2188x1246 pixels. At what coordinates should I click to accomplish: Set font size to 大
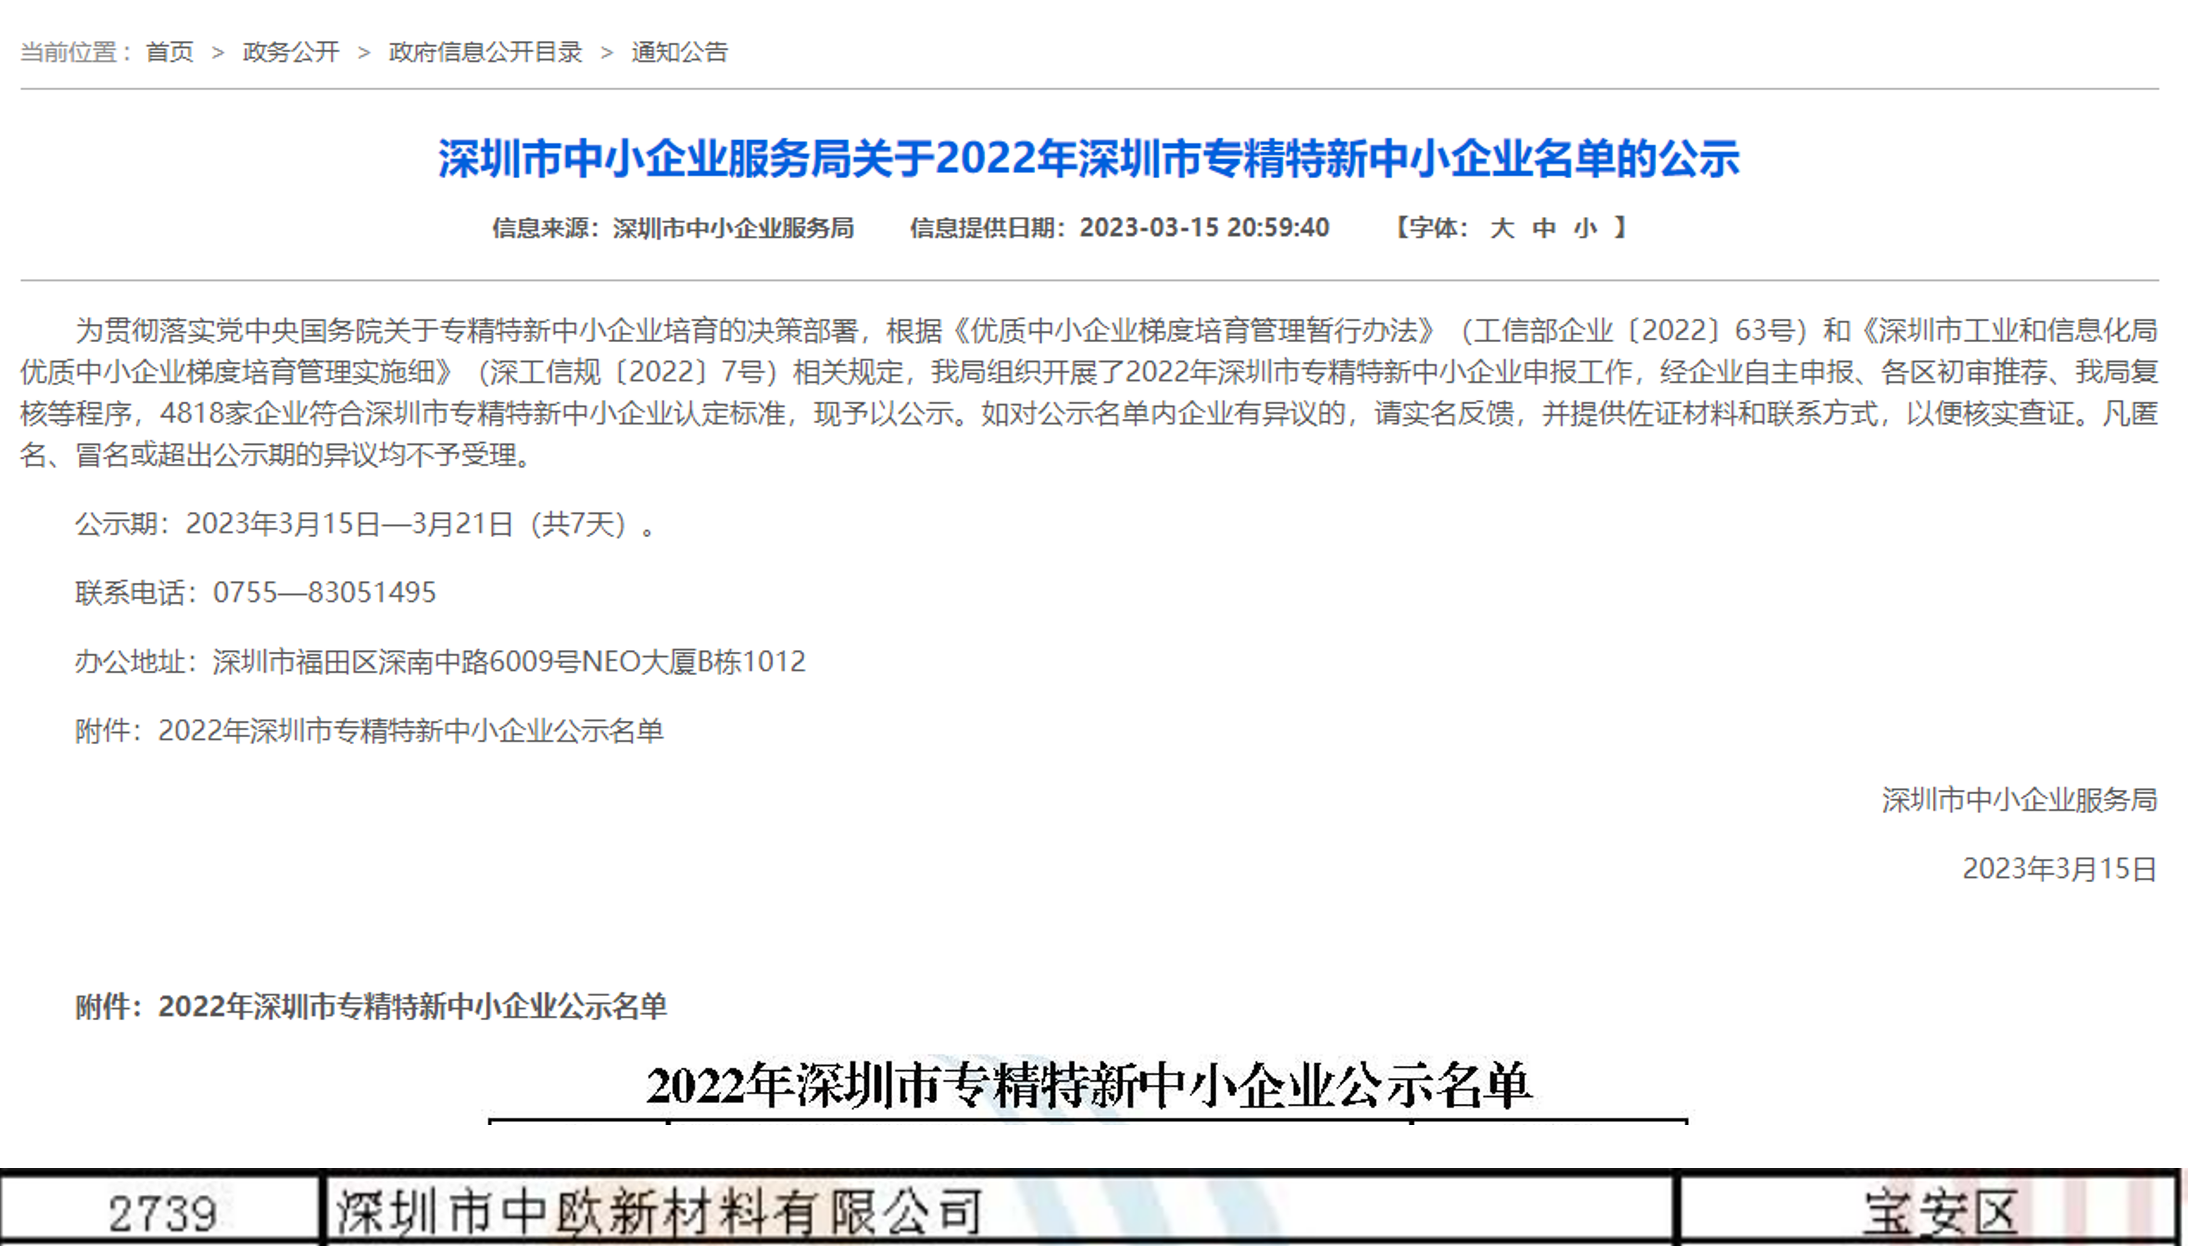point(1501,228)
